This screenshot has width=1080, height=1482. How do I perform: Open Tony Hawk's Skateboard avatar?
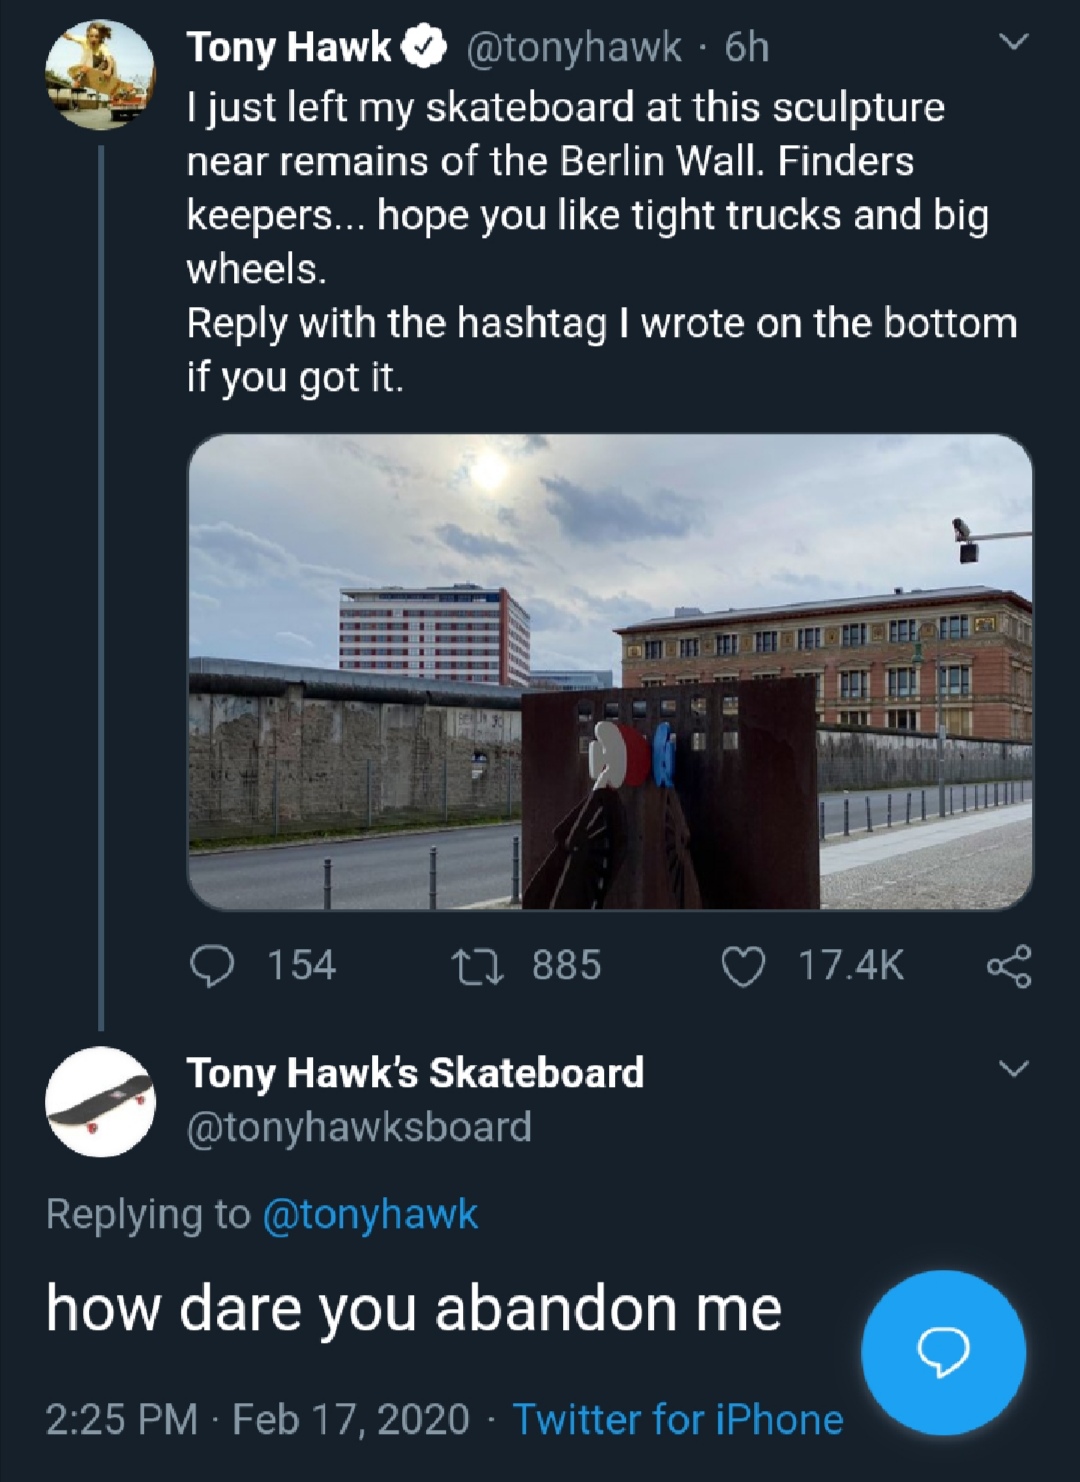coord(100,1101)
